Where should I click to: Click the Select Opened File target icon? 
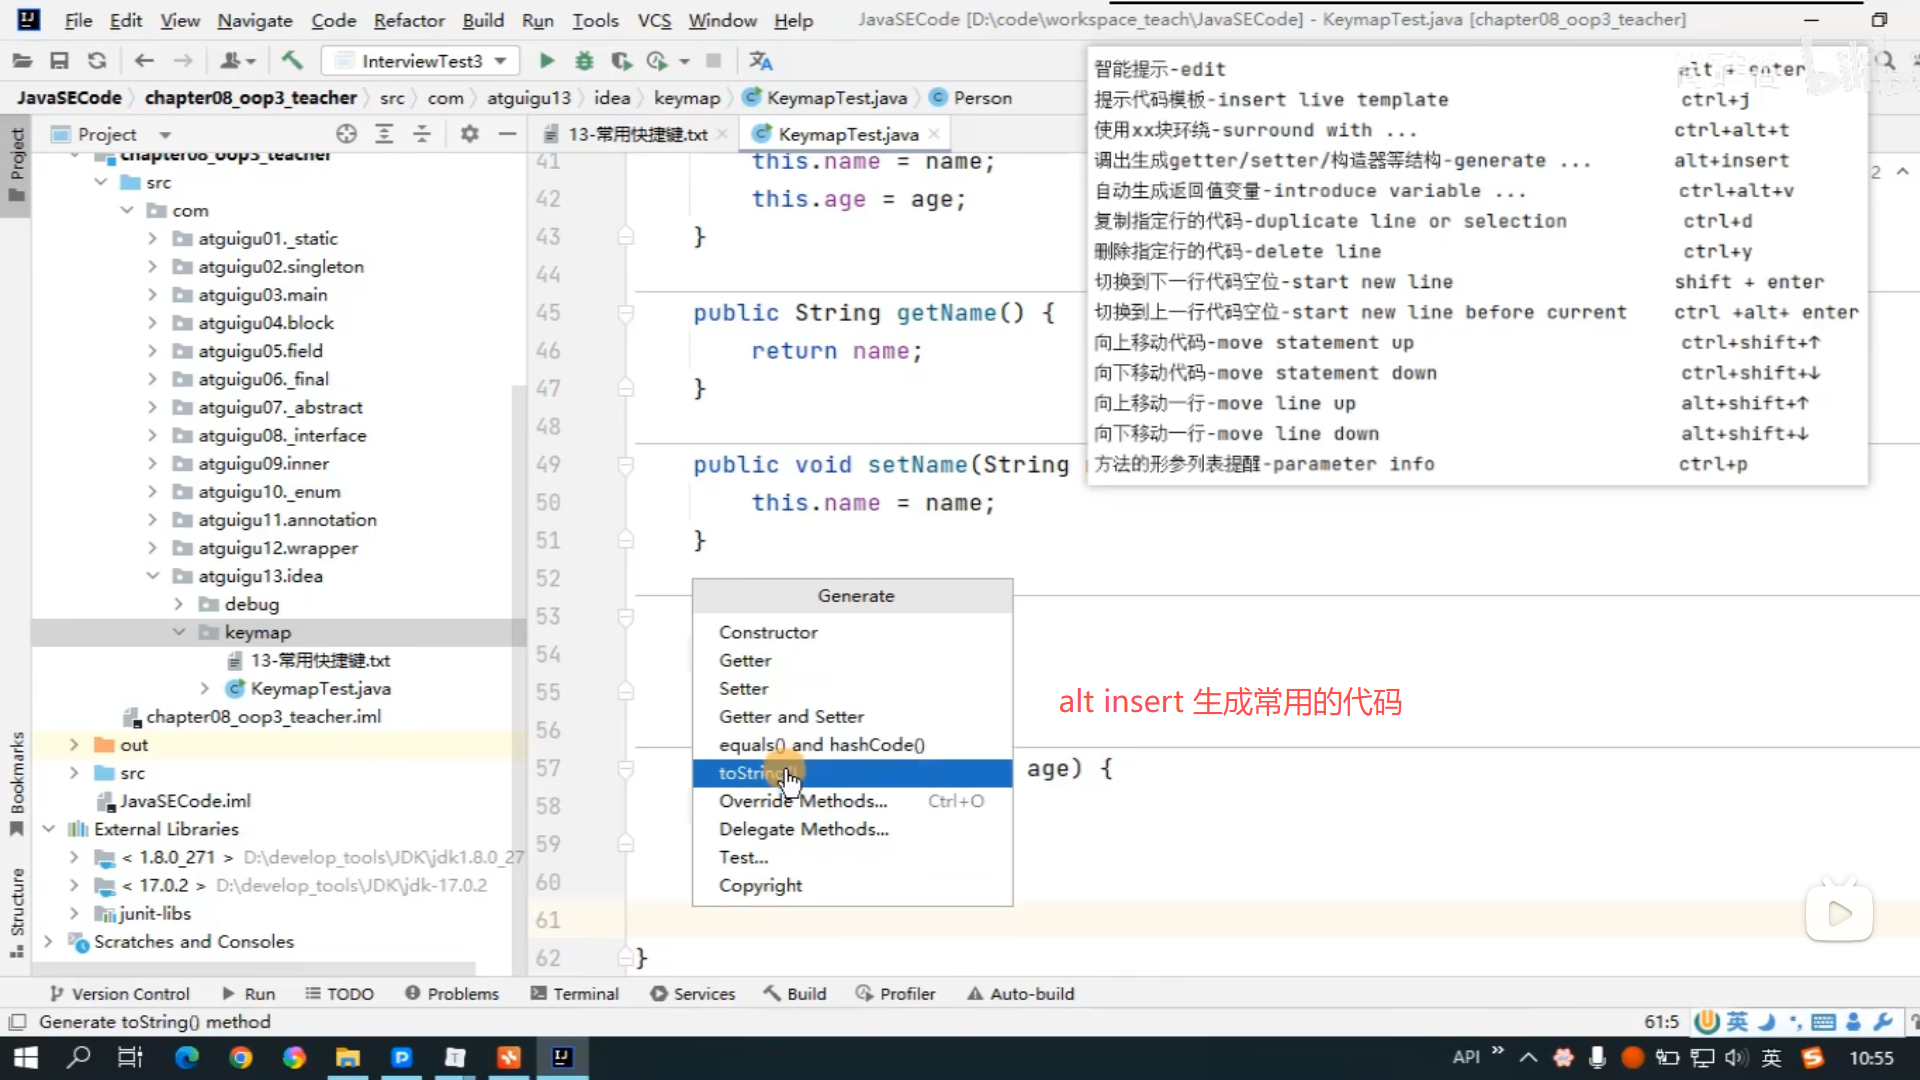[x=346, y=134]
